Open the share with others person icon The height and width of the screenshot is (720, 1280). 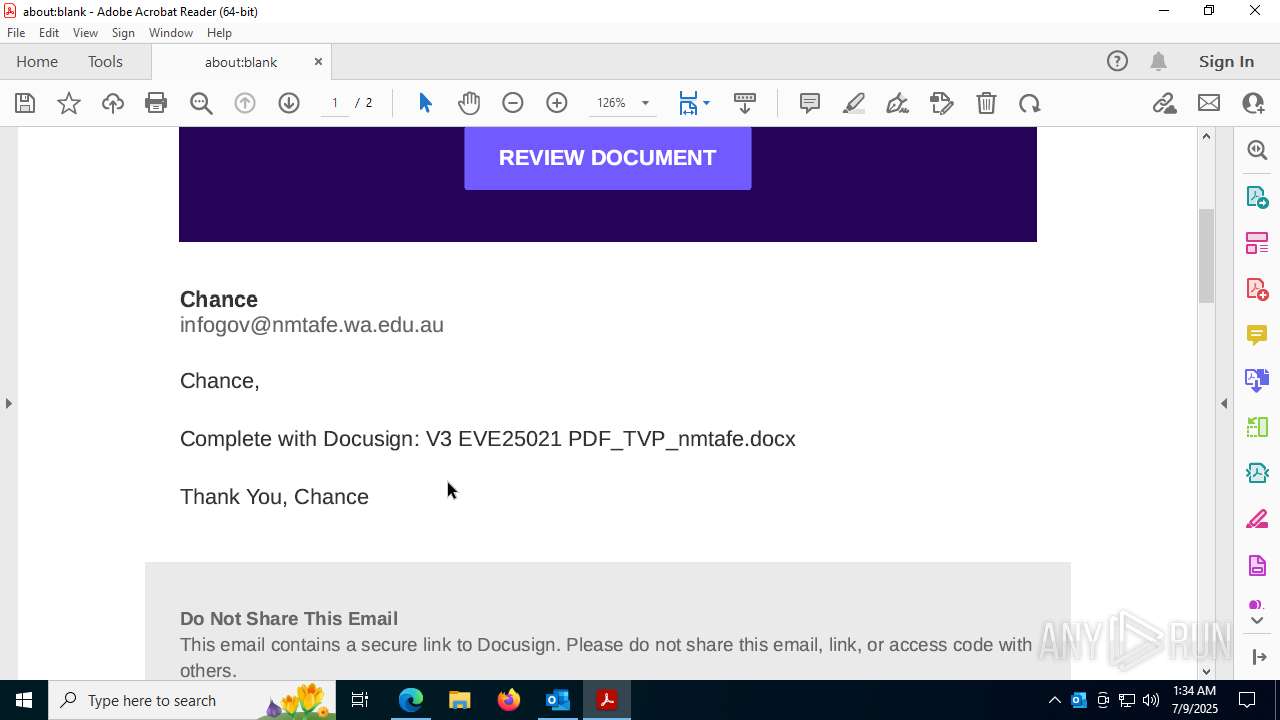tap(1253, 103)
